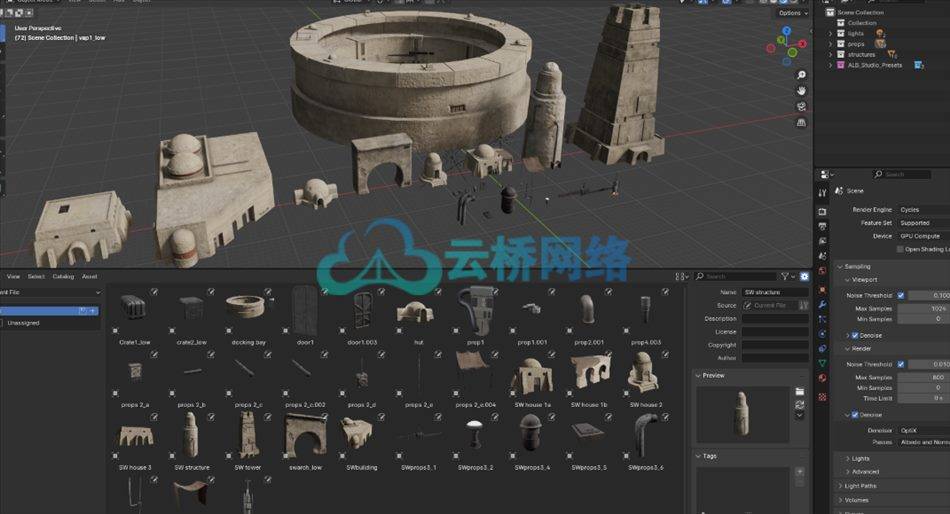
Task: Open asset browser display mode dropdown
Action: [682, 276]
